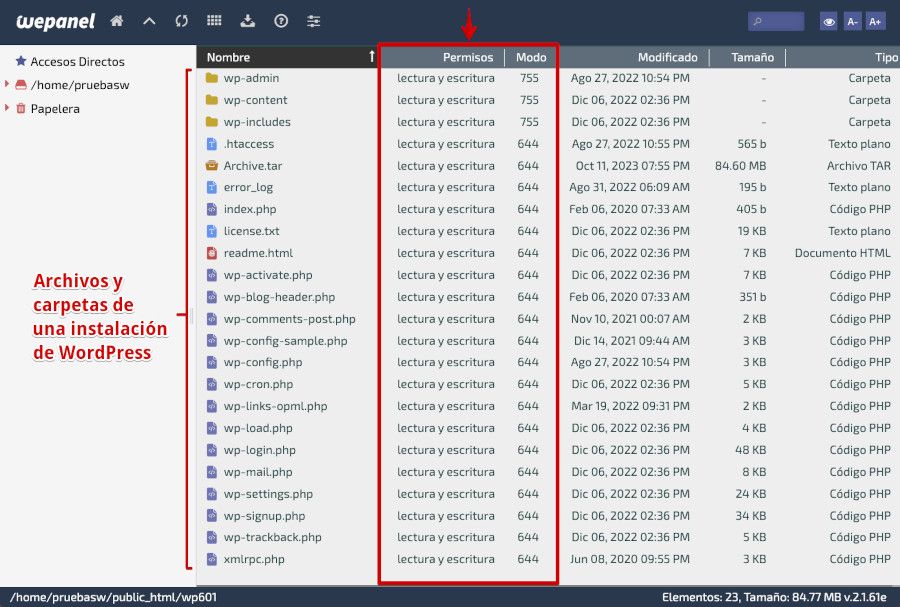This screenshot has height=607, width=900.
Task: Click the 84.60 MB size value
Action: (x=740, y=166)
